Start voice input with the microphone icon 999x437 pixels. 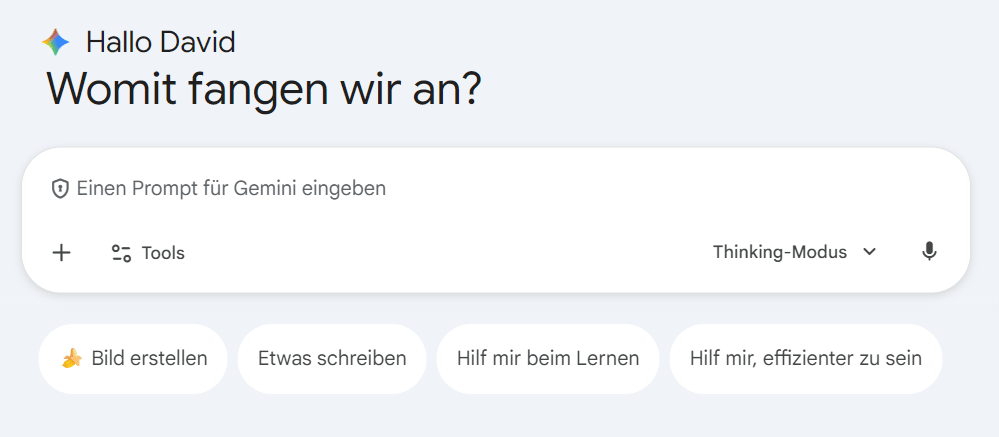tap(929, 252)
